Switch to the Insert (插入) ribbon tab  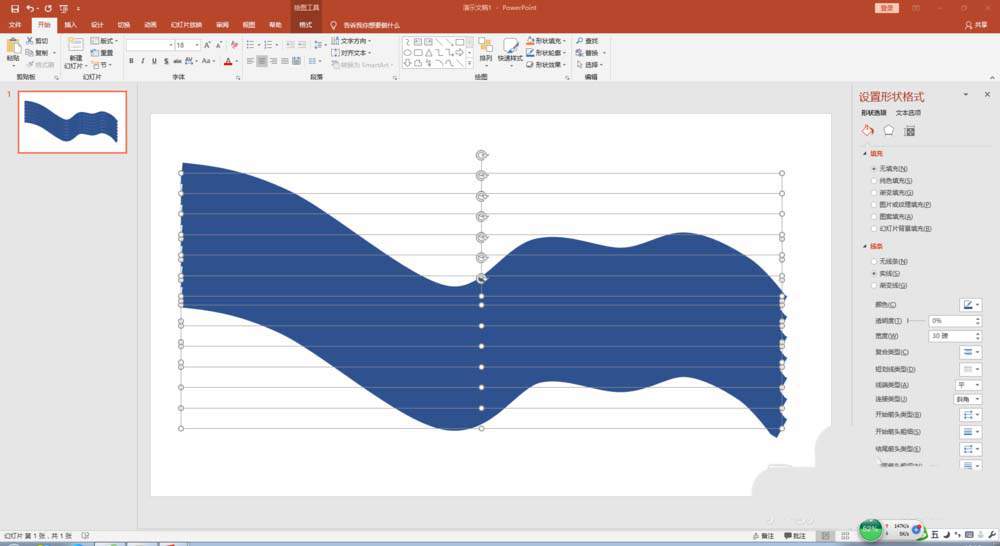point(70,25)
